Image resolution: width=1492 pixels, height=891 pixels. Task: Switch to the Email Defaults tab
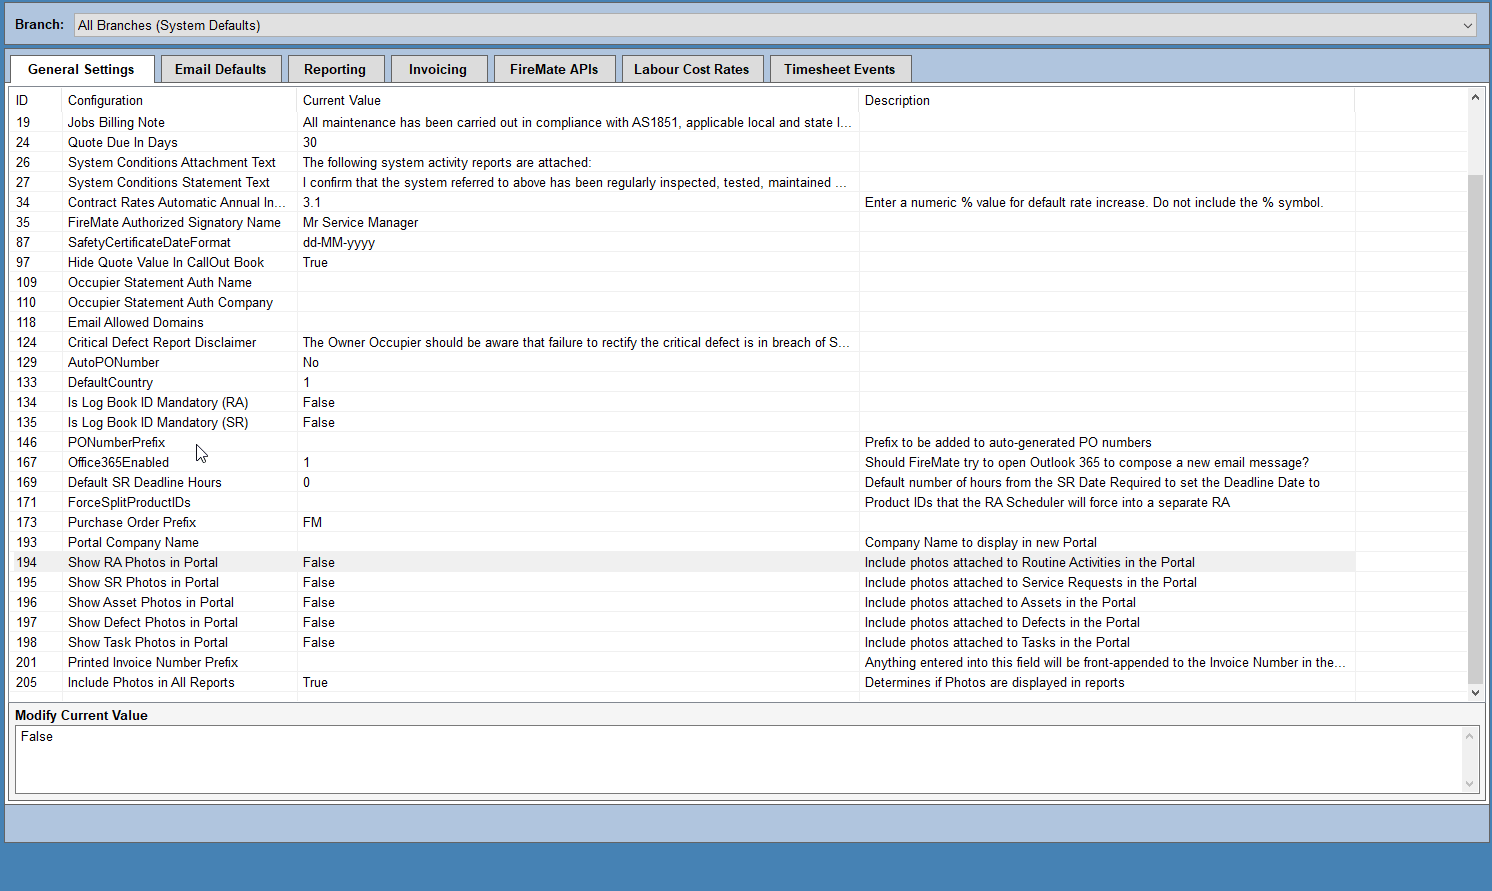click(x=221, y=68)
